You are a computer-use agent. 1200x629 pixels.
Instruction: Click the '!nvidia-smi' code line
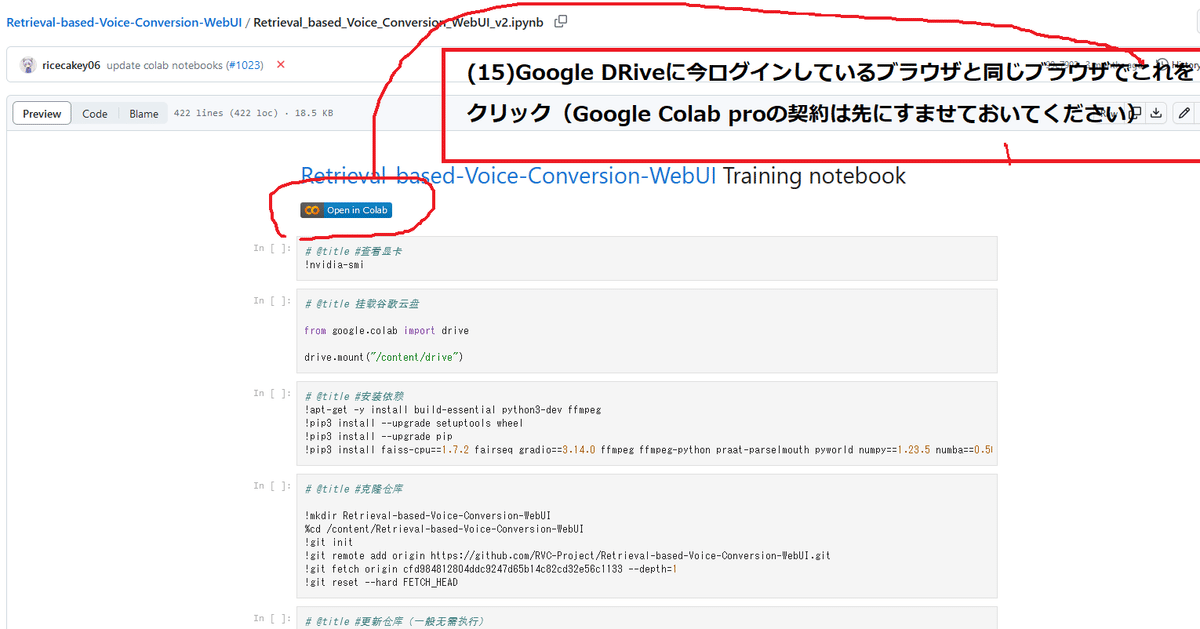[x=334, y=265]
